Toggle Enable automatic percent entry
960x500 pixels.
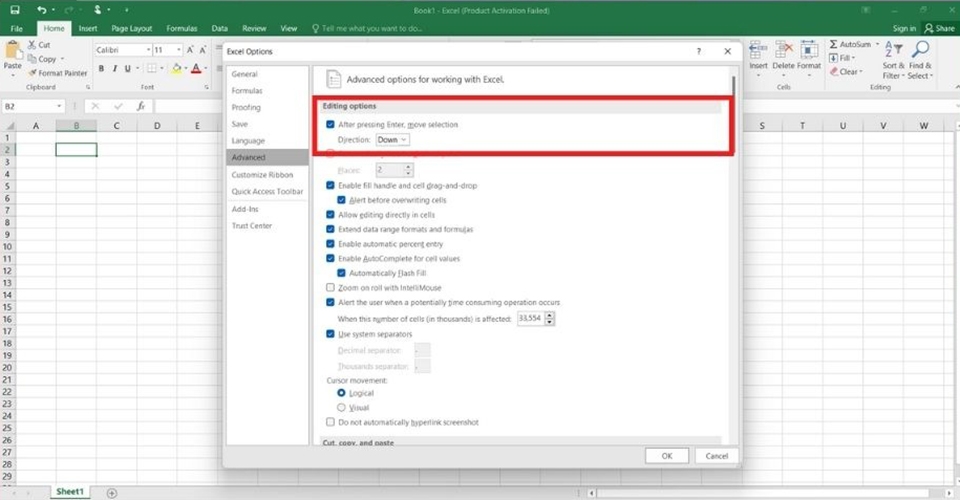[331, 244]
